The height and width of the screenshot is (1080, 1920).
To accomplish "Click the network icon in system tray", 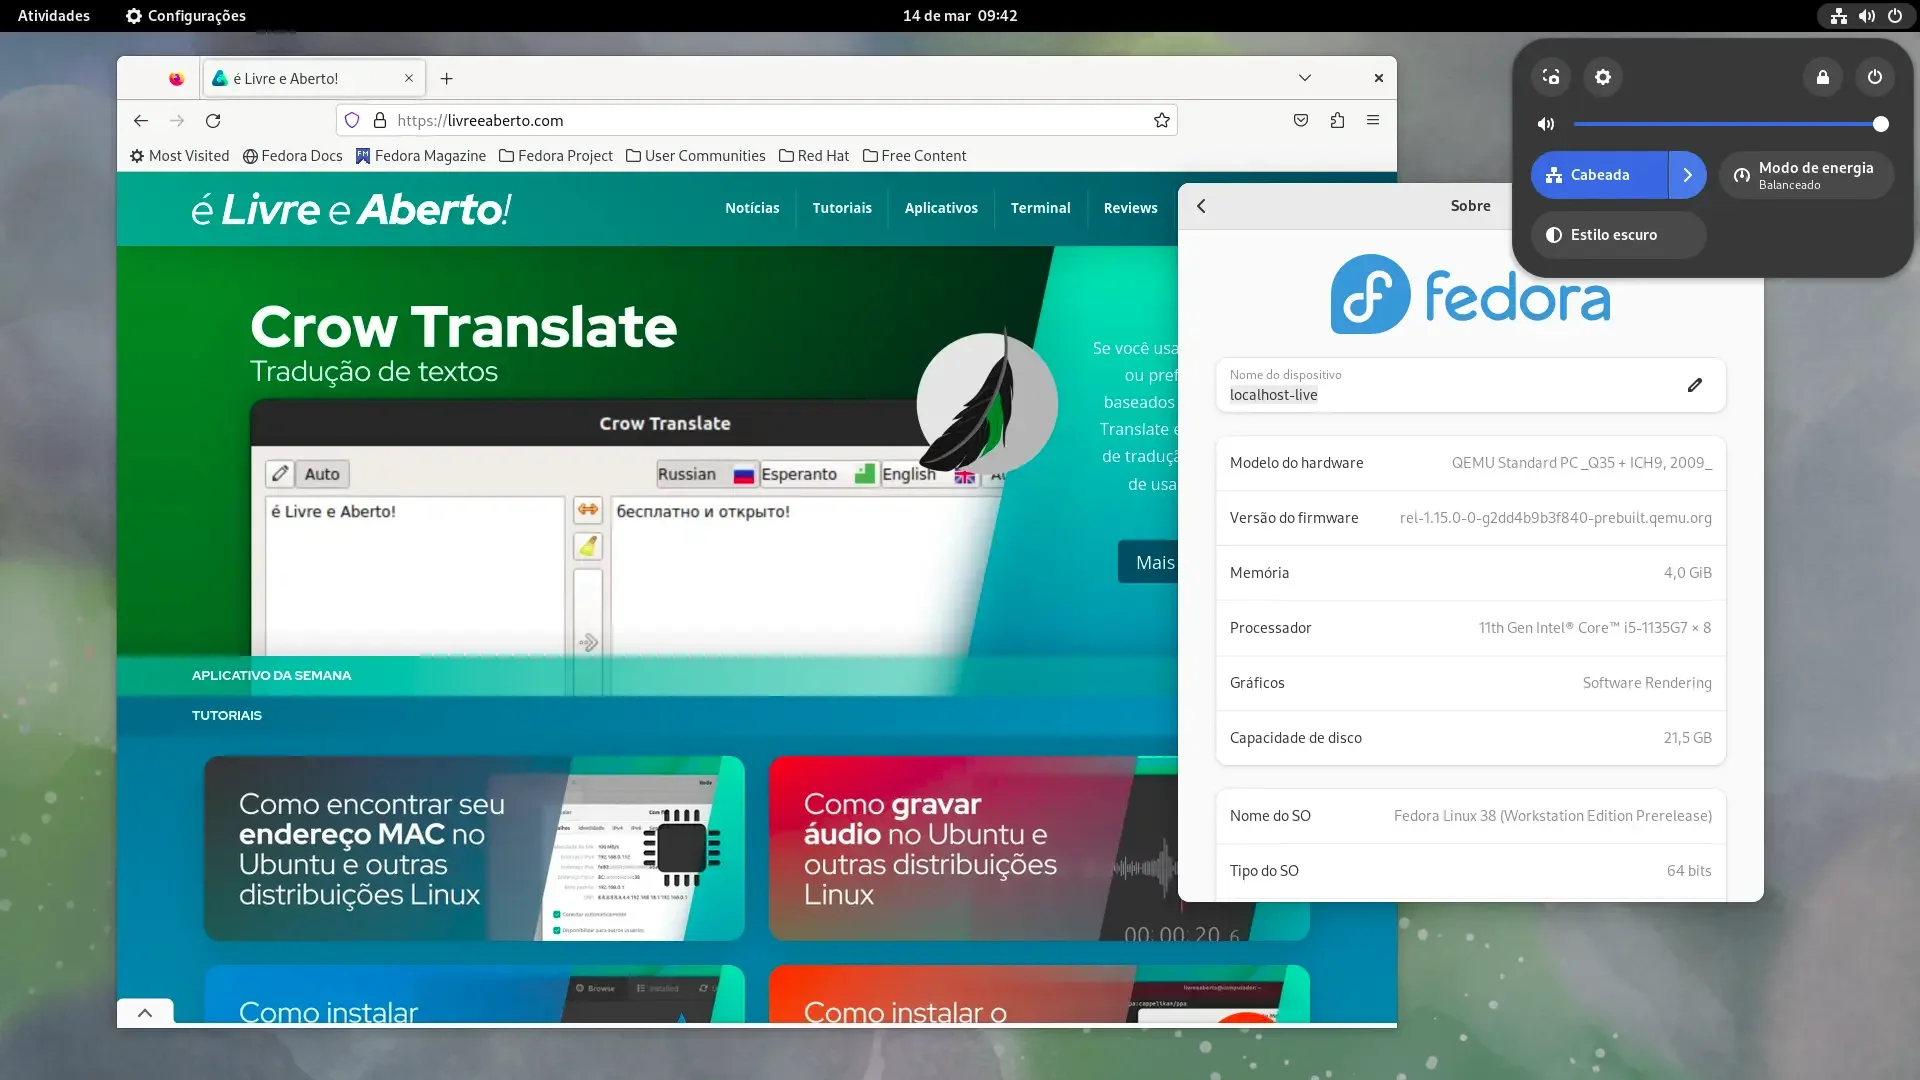I will 1839,16.
